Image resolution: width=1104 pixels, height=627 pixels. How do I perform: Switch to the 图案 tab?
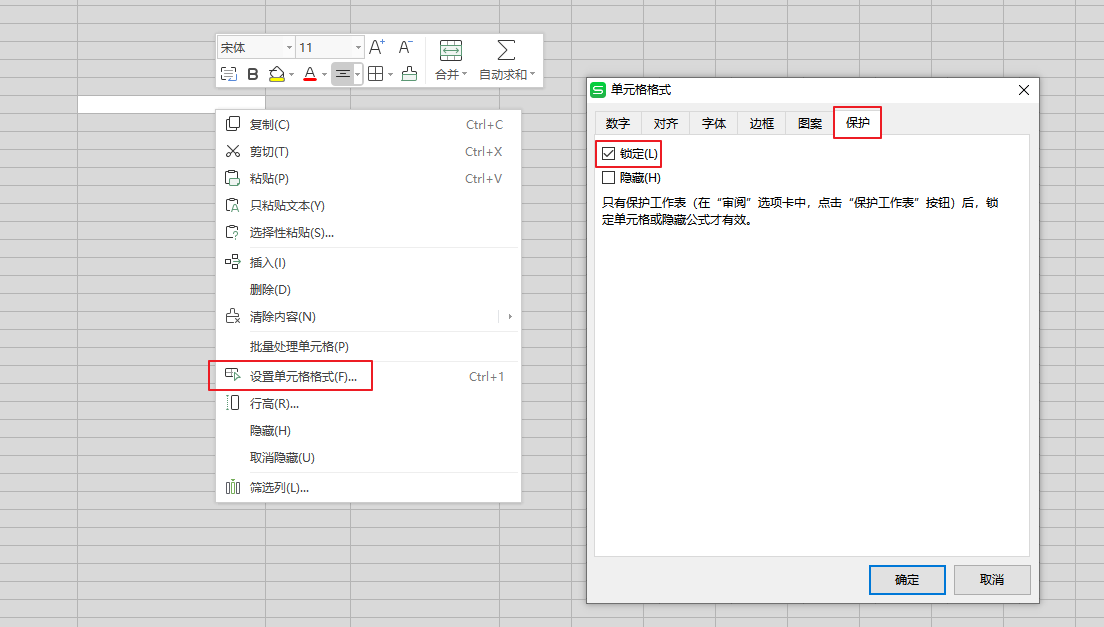810,123
